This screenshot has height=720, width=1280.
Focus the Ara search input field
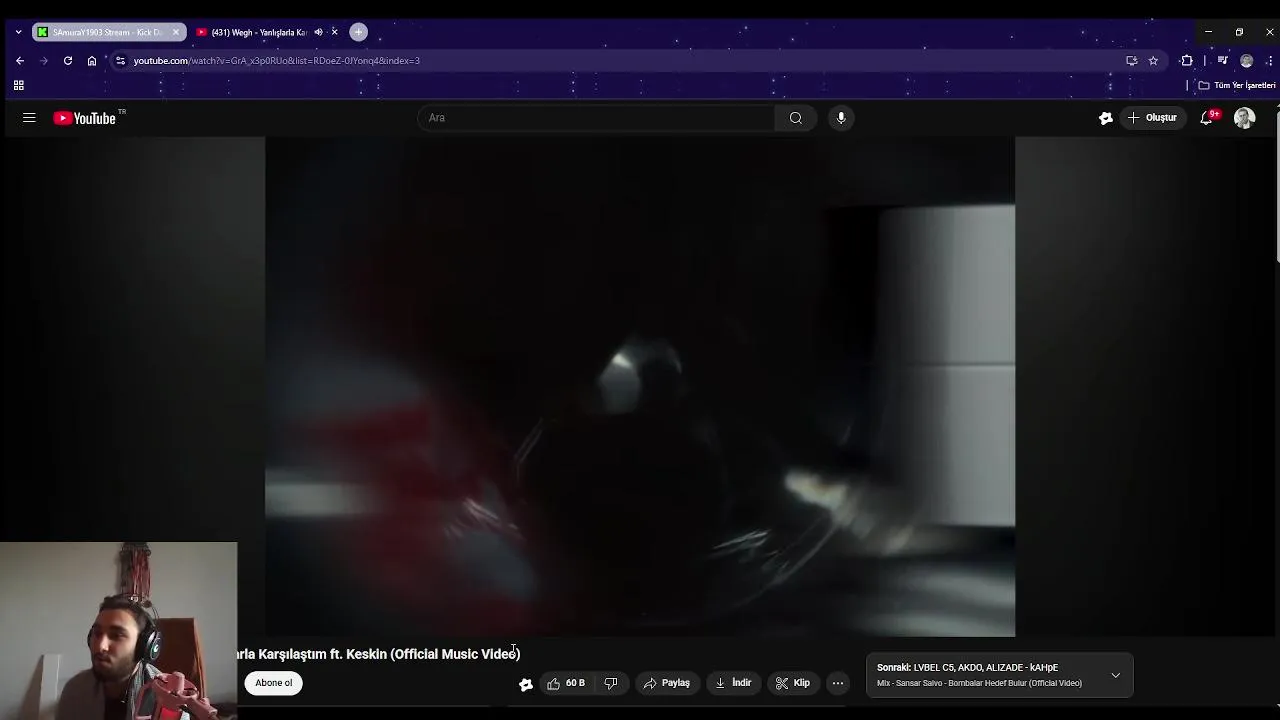[596, 118]
